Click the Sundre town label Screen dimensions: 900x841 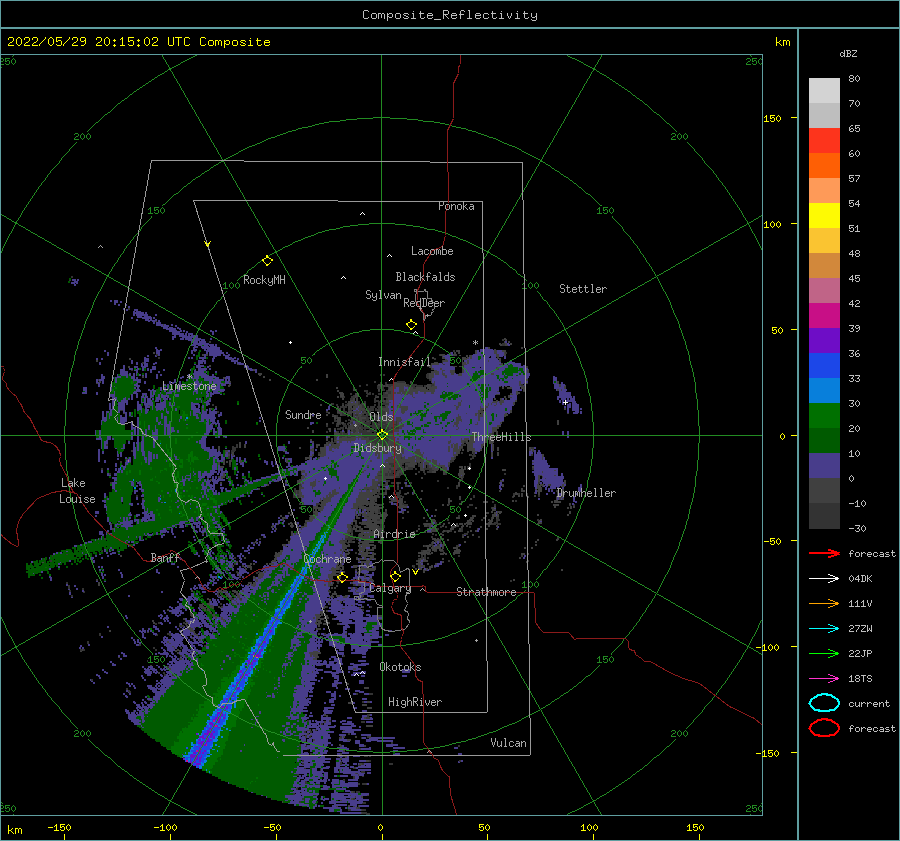303,414
